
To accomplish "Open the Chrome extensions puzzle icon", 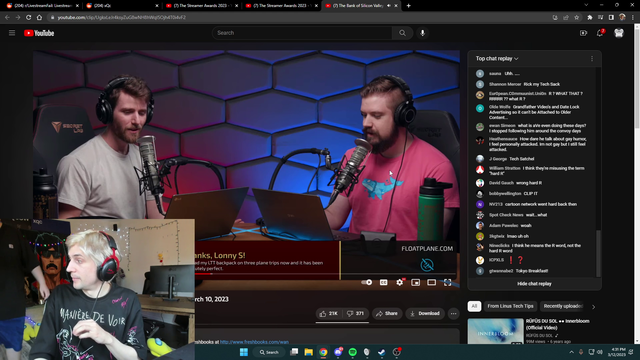I will 590,18.
